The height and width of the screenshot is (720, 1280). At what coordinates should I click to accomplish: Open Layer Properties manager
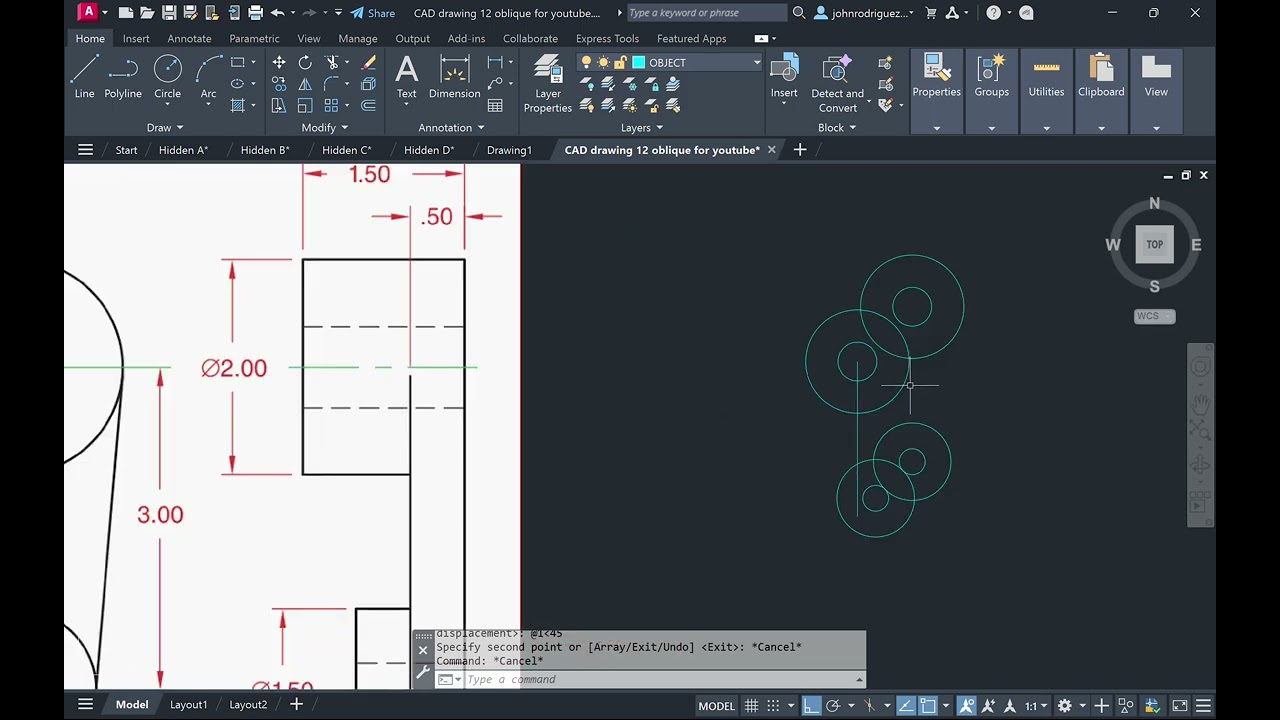click(x=548, y=84)
